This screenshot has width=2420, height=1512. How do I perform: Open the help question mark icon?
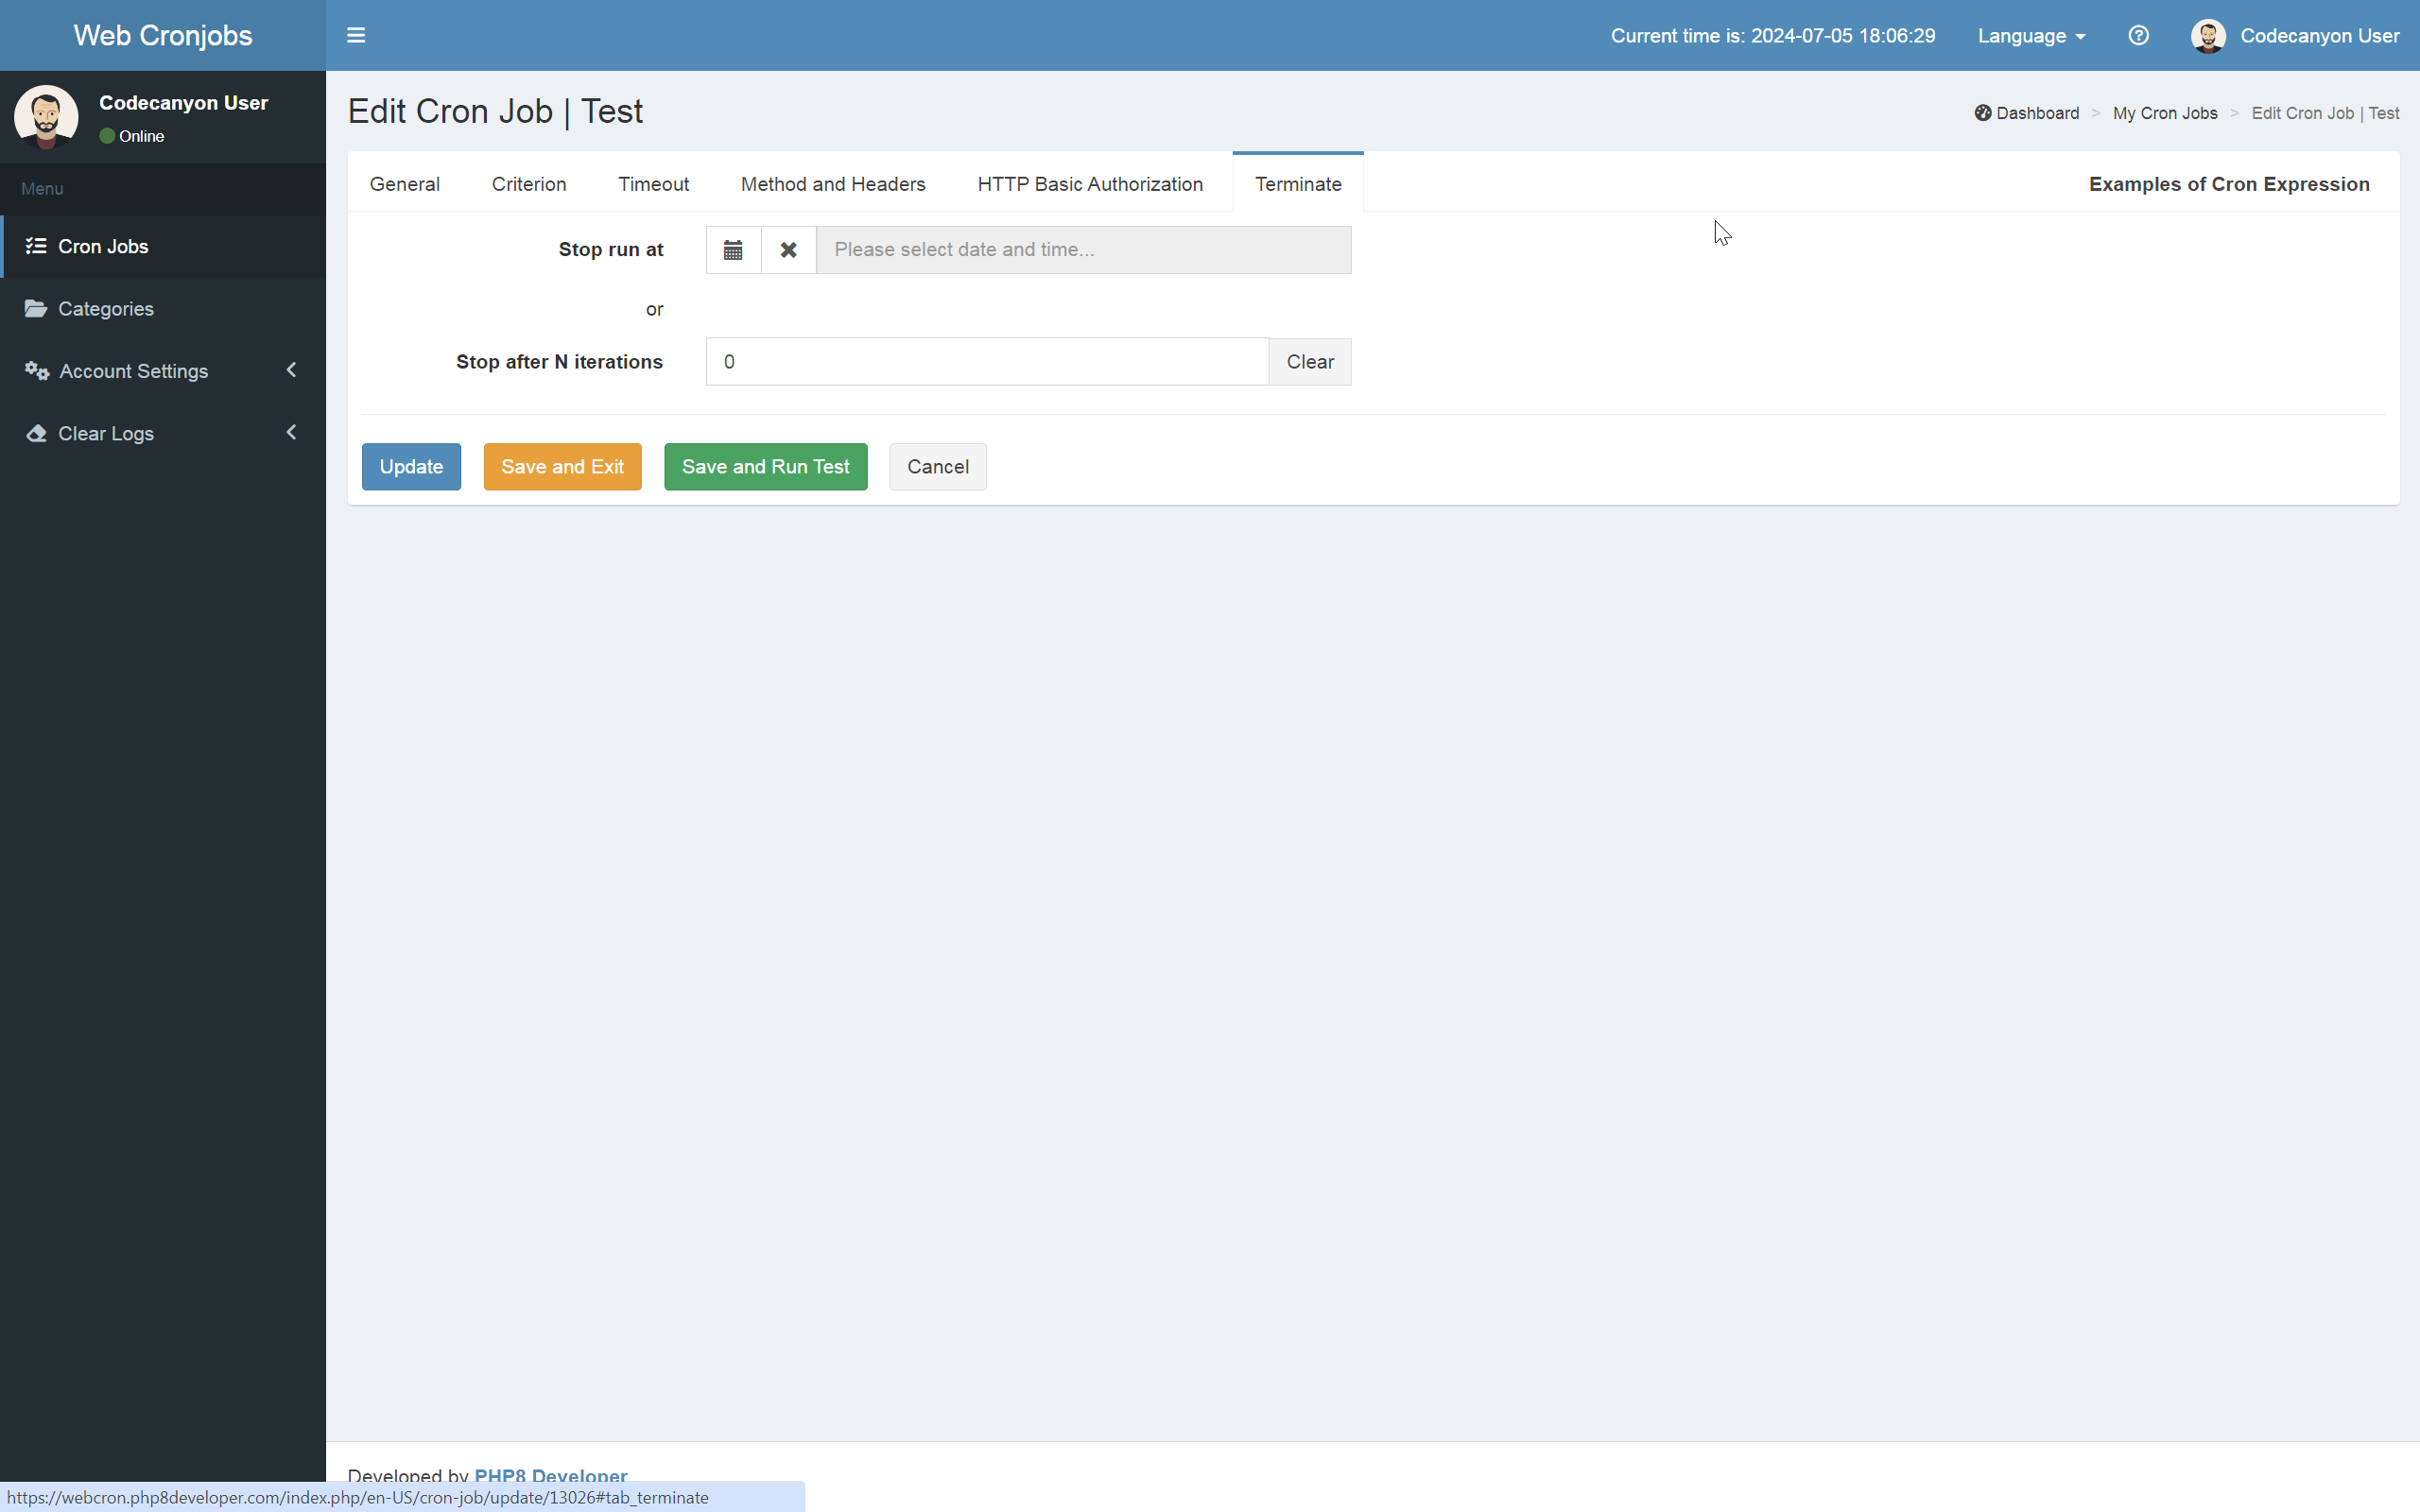click(2139, 35)
